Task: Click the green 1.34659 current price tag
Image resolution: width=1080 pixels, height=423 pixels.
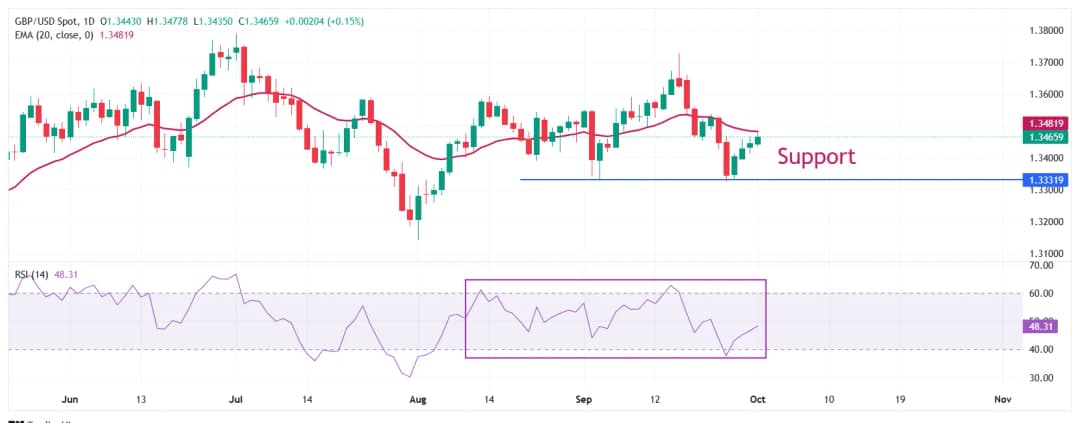Action: click(x=1047, y=137)
